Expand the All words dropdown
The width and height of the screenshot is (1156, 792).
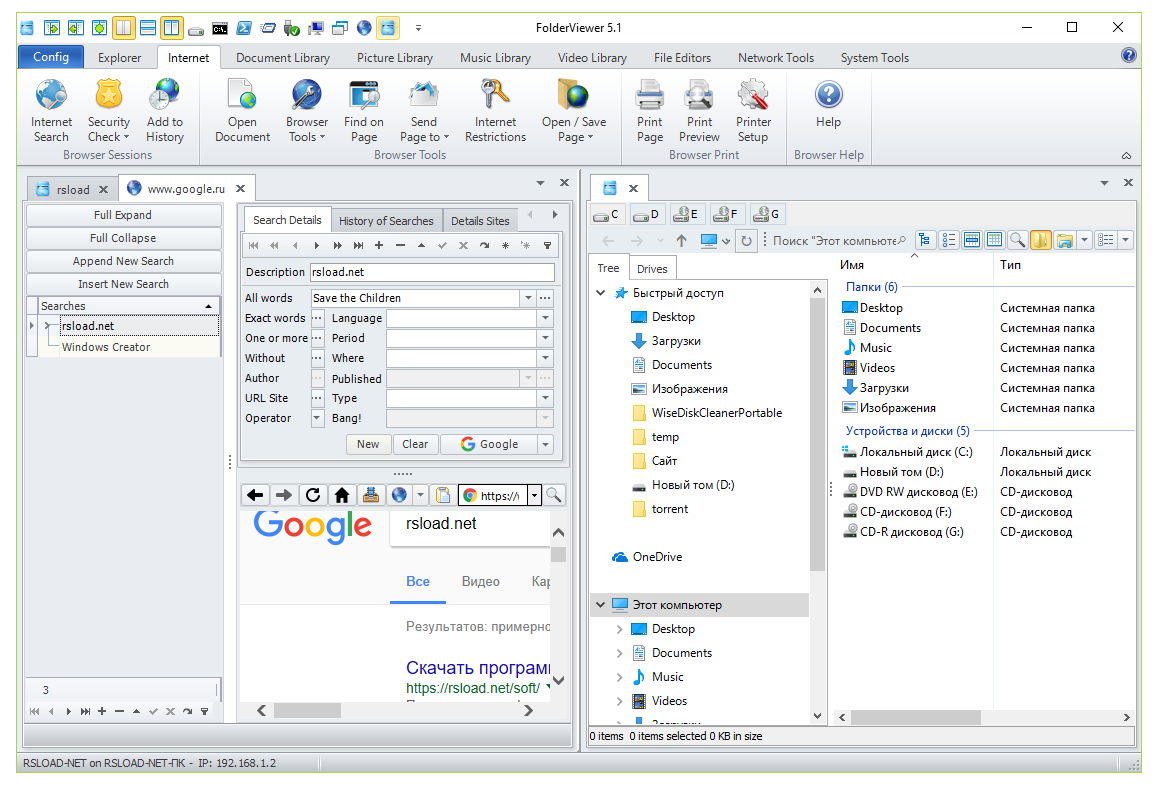pos(527,298)
